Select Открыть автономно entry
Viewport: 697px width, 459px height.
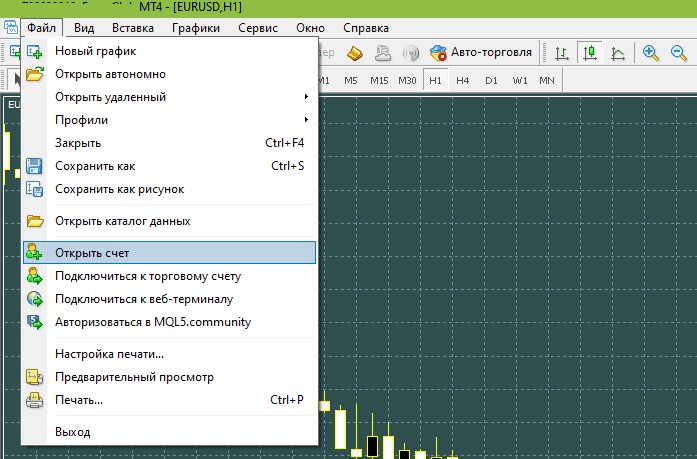tap(169, 74)
